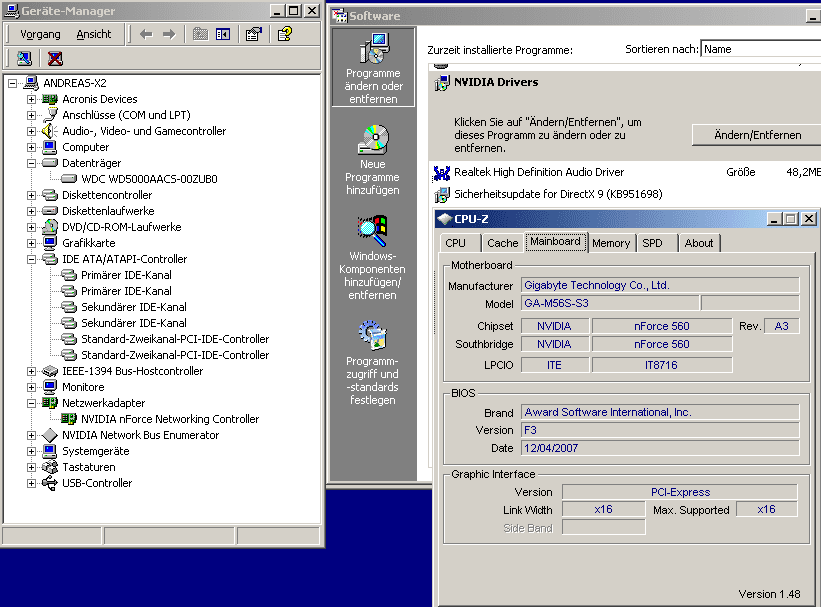This screenshot has width=821, height=607.
Task: Switch to the About tab in CPU-Z
Action: (698, 243)
